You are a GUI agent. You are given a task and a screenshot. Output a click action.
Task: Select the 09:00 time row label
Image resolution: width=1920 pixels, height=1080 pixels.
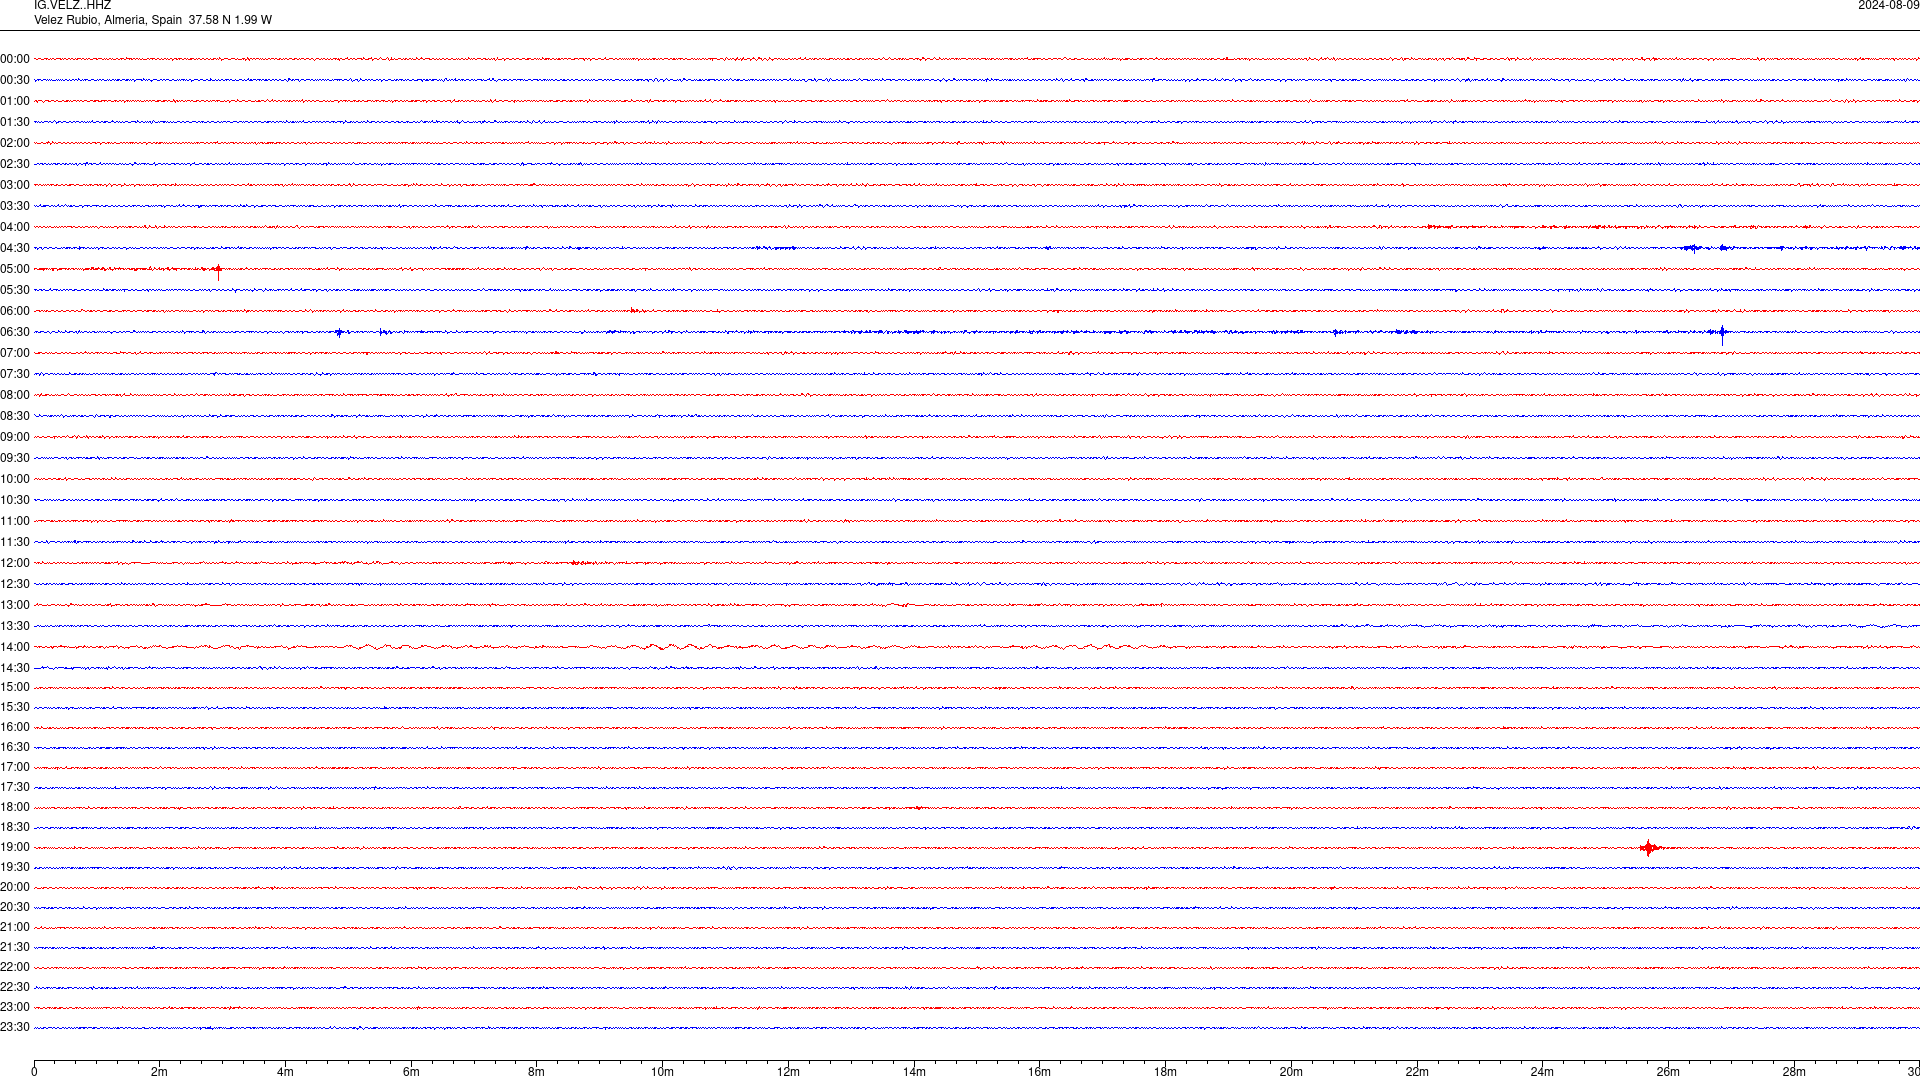coord(15,437)
